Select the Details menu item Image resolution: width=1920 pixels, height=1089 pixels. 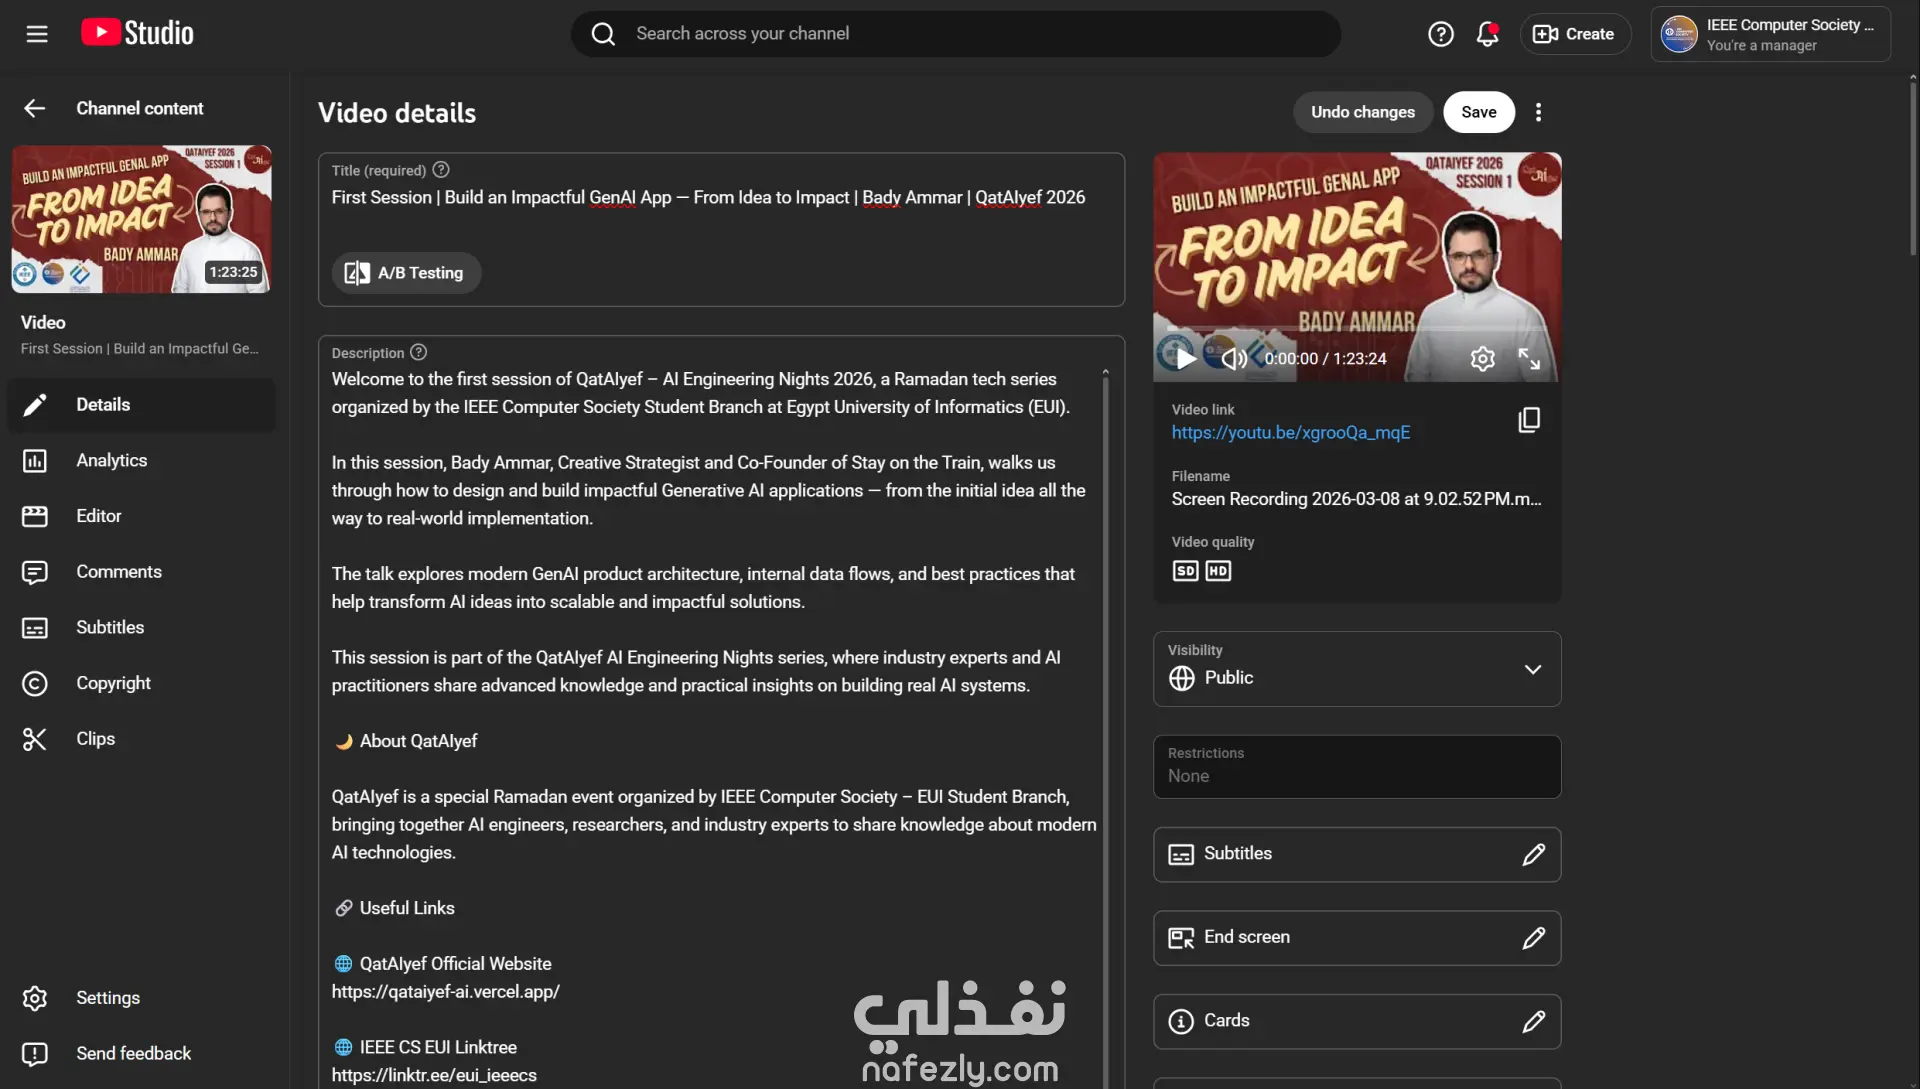click(141, 405)
